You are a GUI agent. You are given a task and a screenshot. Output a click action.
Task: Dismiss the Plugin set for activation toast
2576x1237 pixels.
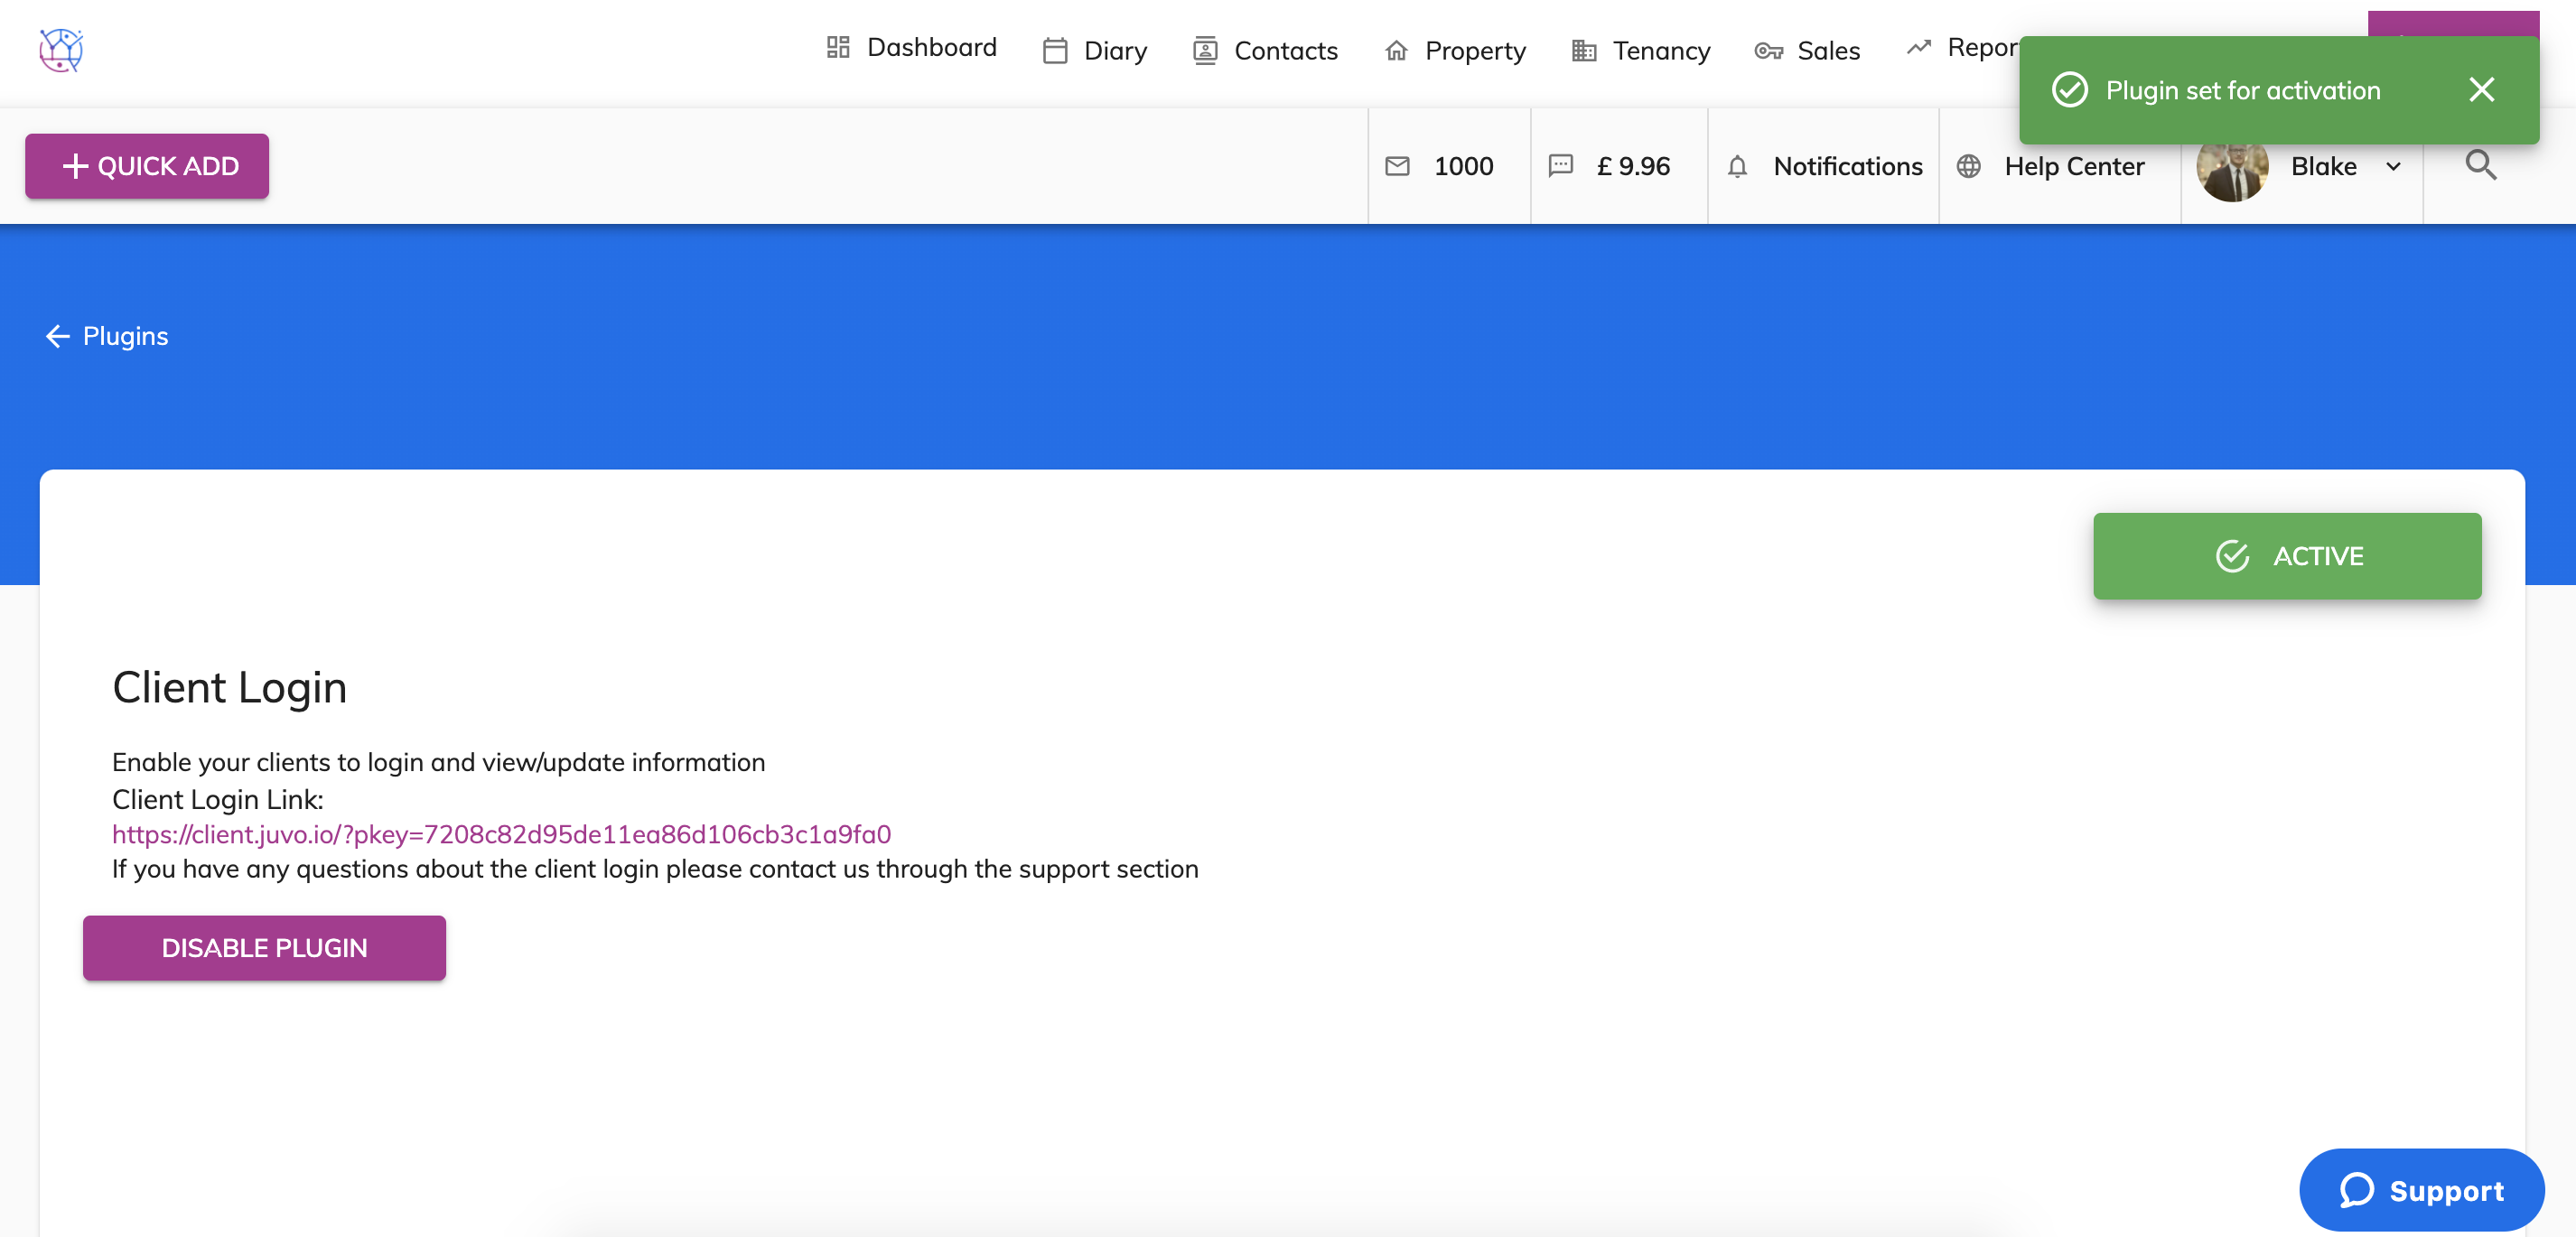[x=2482, y=90]
